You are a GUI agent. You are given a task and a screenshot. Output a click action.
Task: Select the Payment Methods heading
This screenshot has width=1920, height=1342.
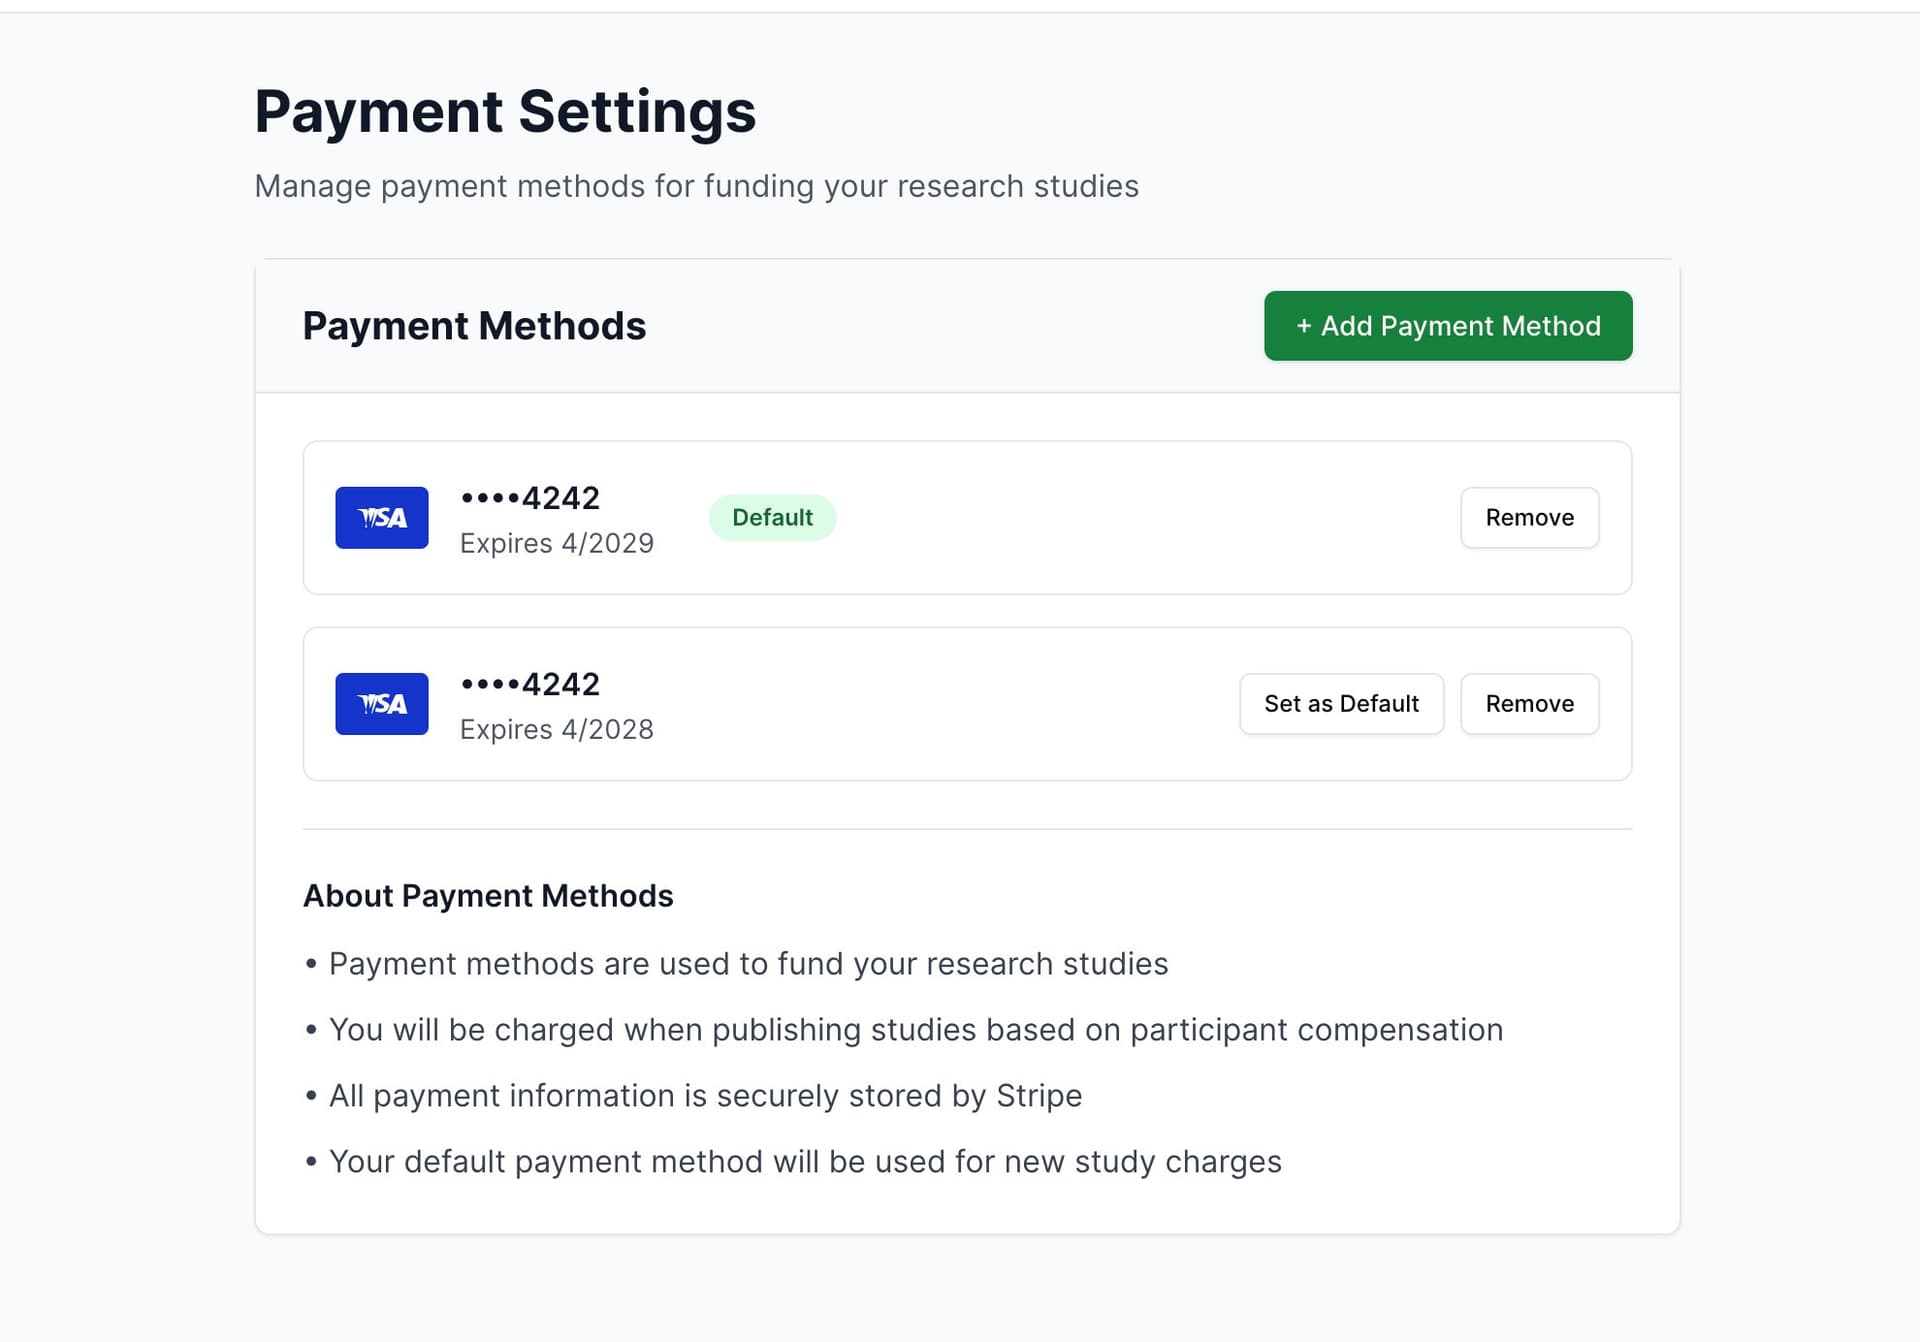475,325
